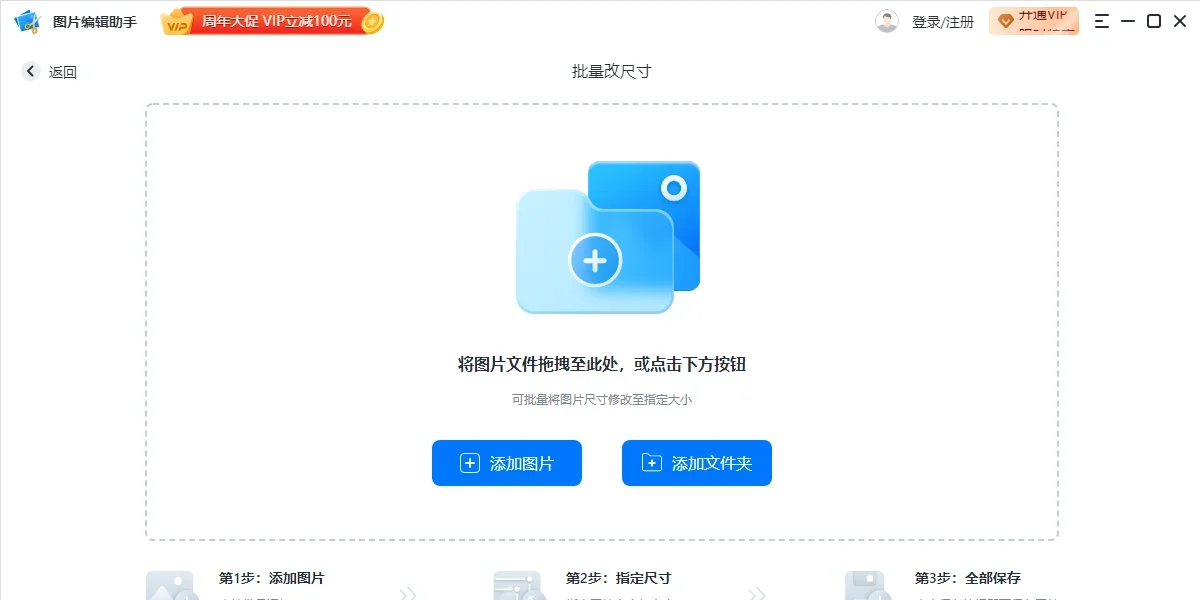The height and width of the screenshot is (600, 1200).
Task: Open the 周年大促 VIP立减100元 promotion banner
Action: point(272,21)
